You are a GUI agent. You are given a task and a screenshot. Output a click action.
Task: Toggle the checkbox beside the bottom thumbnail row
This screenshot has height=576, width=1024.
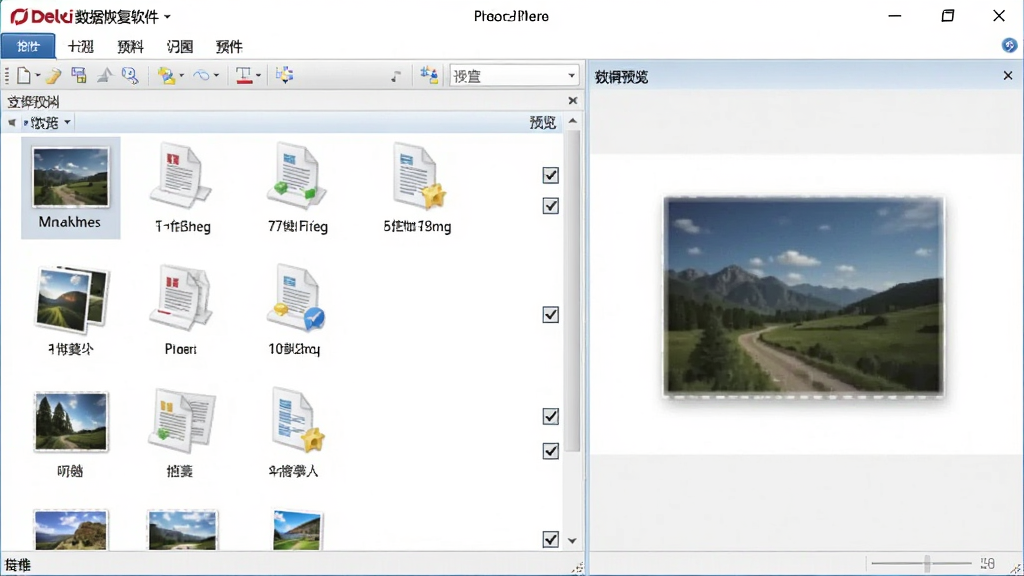(x=551, y=539)
